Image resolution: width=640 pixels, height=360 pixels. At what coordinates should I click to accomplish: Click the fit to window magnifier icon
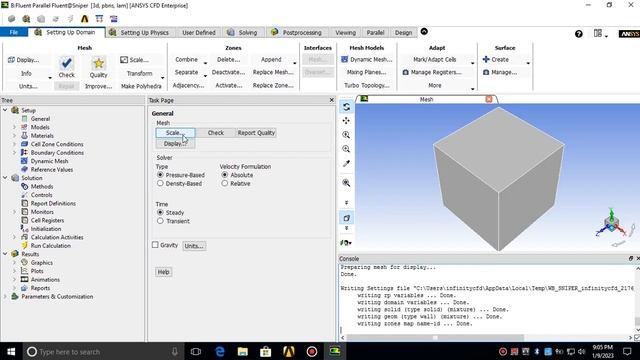(x=346, y=183)
